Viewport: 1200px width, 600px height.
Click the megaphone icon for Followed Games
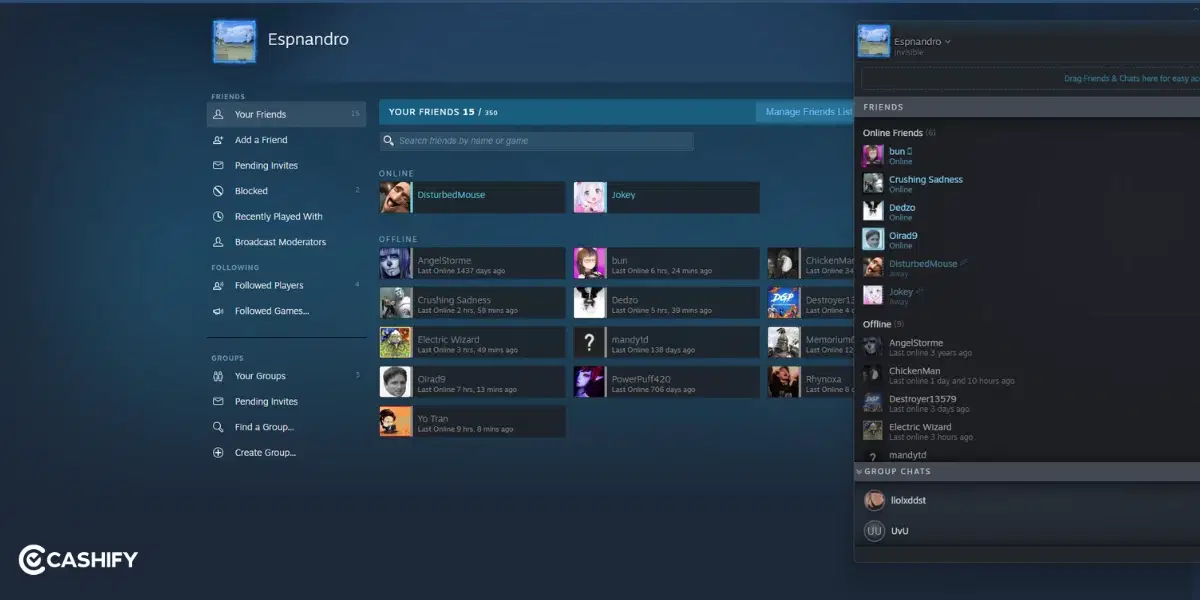click(x=218, y=311)
